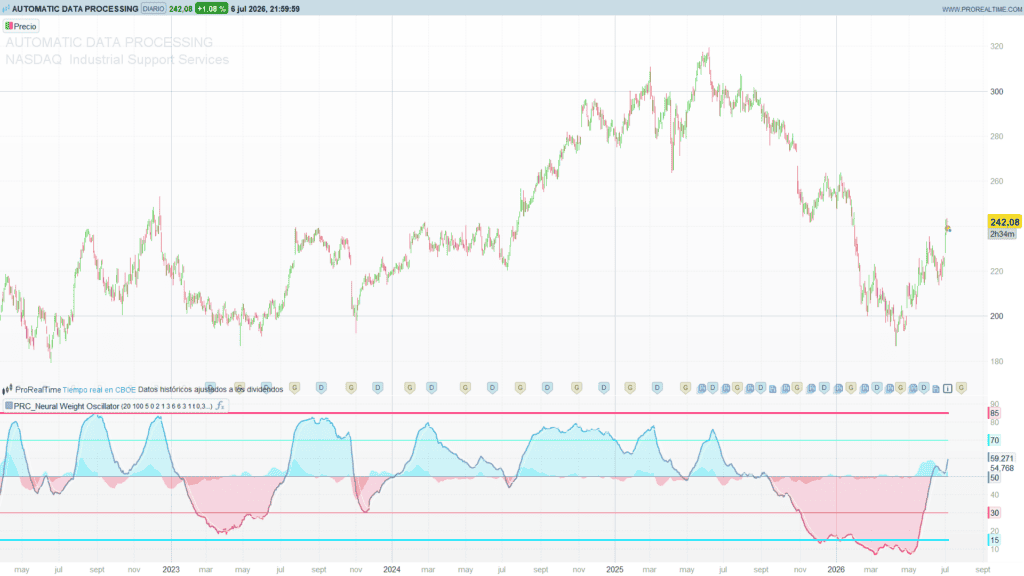
Task: Click the green Precio legend icon
Action: [x=9, y=26]
